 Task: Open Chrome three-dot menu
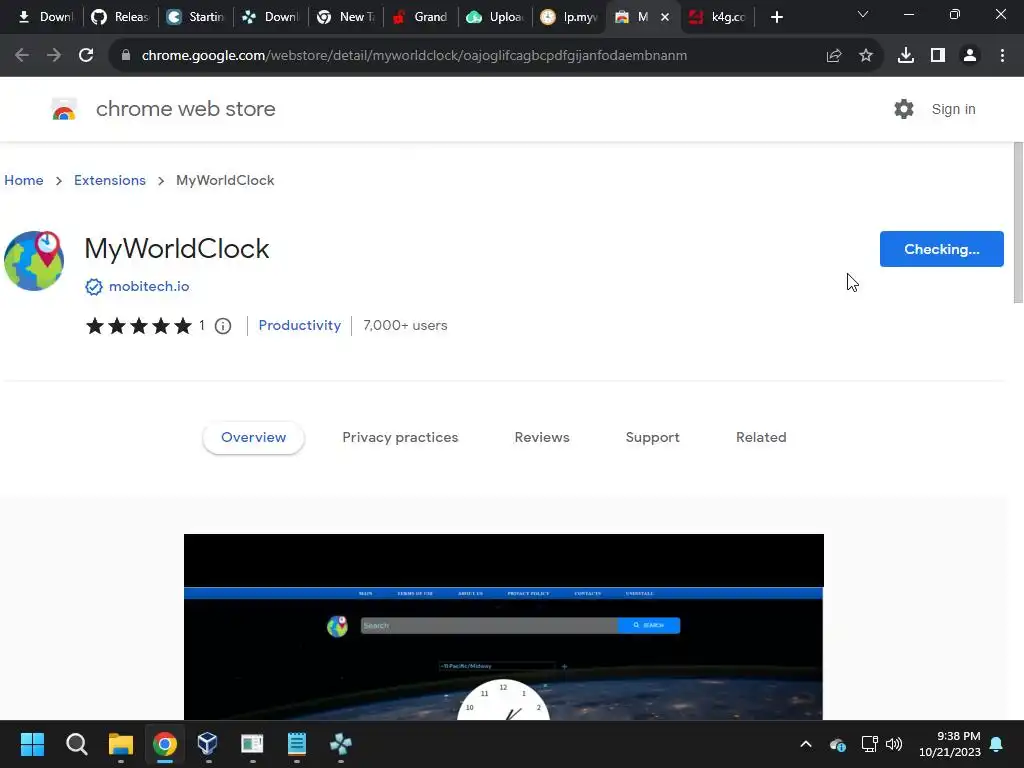click(x=1002, y=56)
